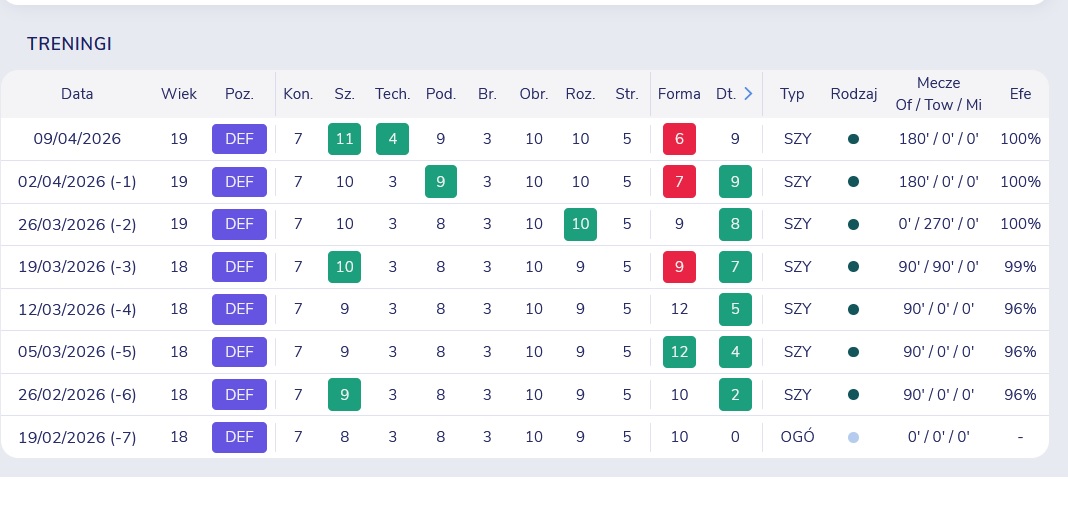Click the light blue Rodzaj dot for 19/02/2026
1068x530 pixels.
tap(853, 437)
